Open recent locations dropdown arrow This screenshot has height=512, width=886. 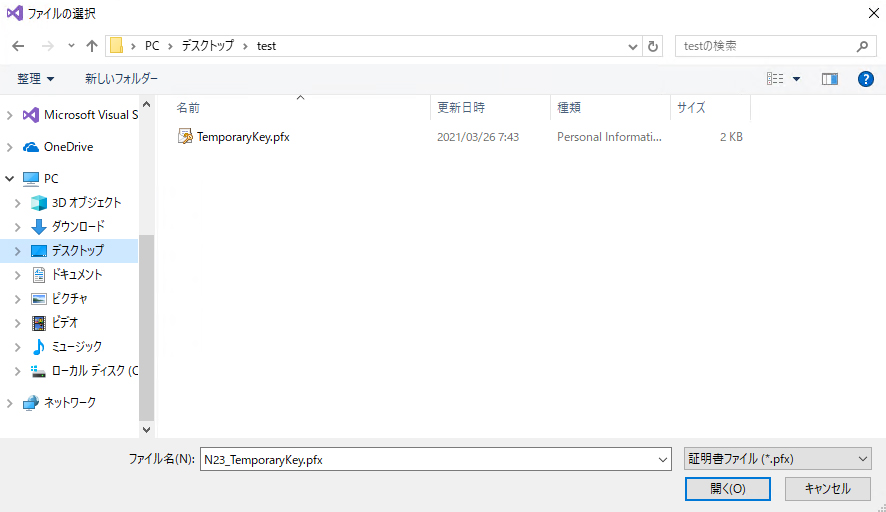(x=71, y=46)
